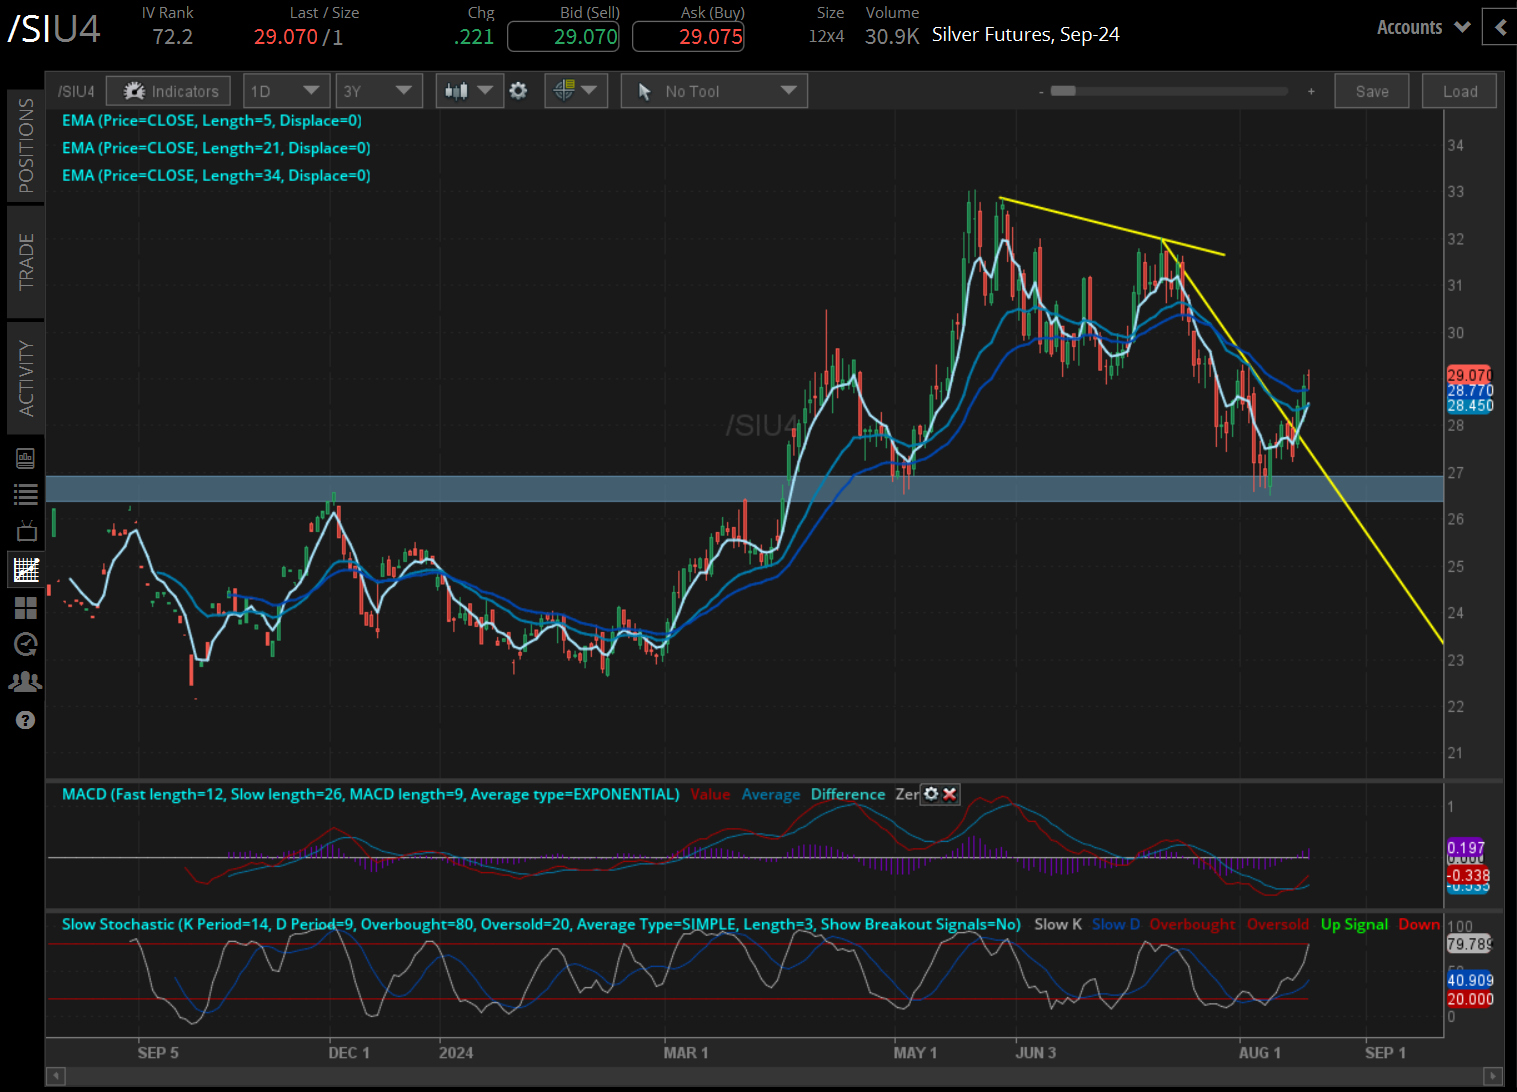
Task: Click the chart zoom slider handle
Action: [1063, 91]
